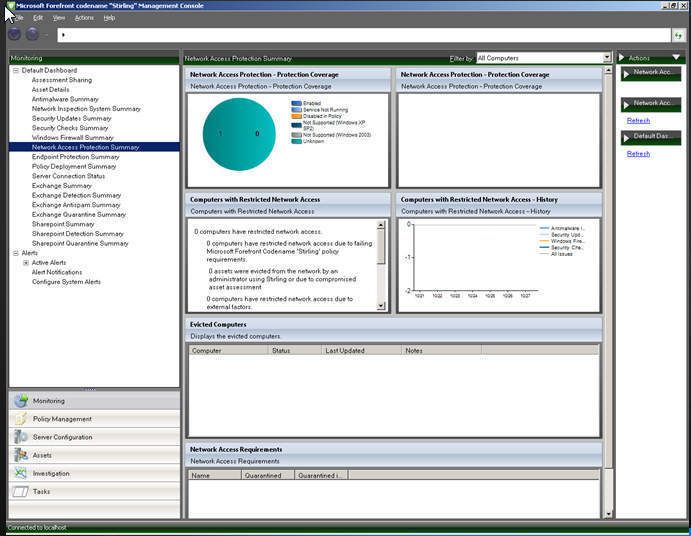691x536 pixels.
Task: Select Sharepoint Summary in the tree
Action: [x=63, y=224]
